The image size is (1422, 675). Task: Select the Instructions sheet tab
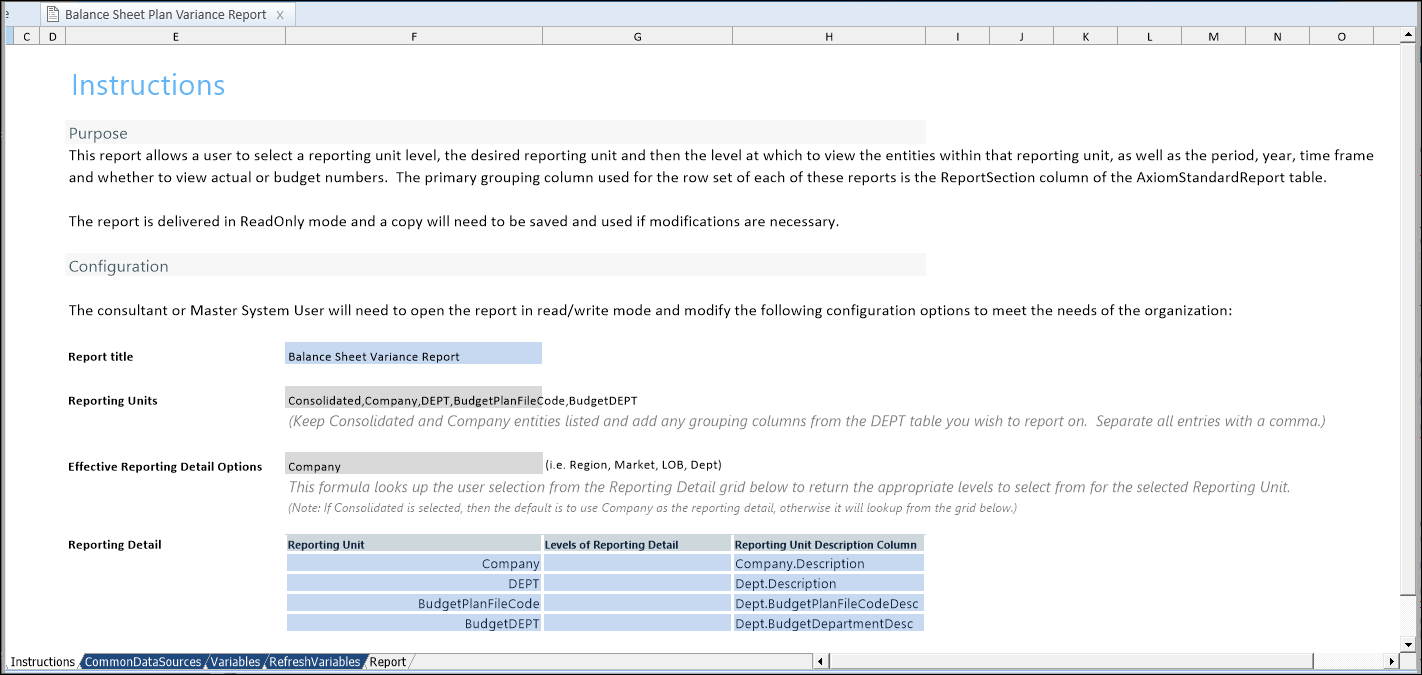pyautogui.click(x=43, y=662)
